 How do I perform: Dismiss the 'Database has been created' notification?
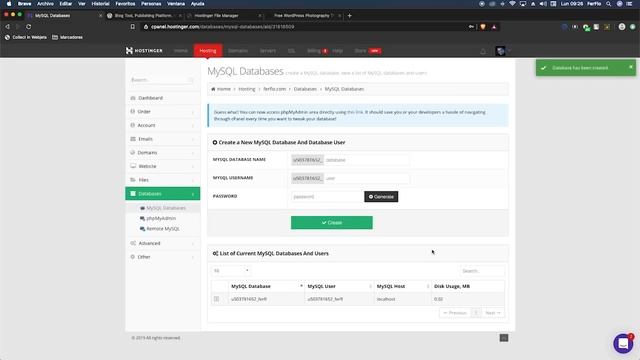(x=631, y=67)
